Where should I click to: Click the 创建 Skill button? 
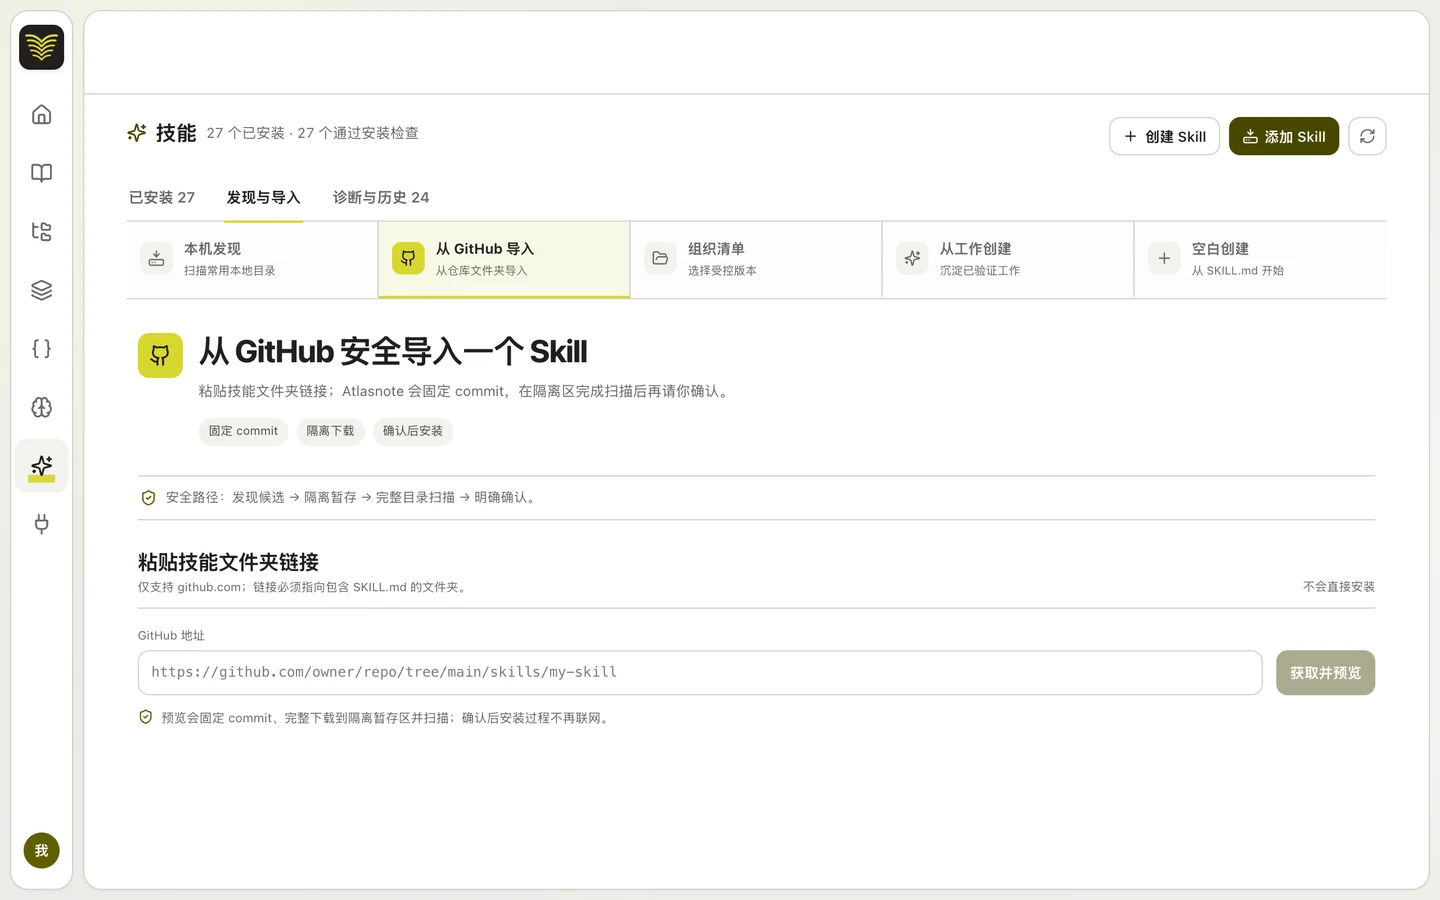click(x=1164, y=136)
